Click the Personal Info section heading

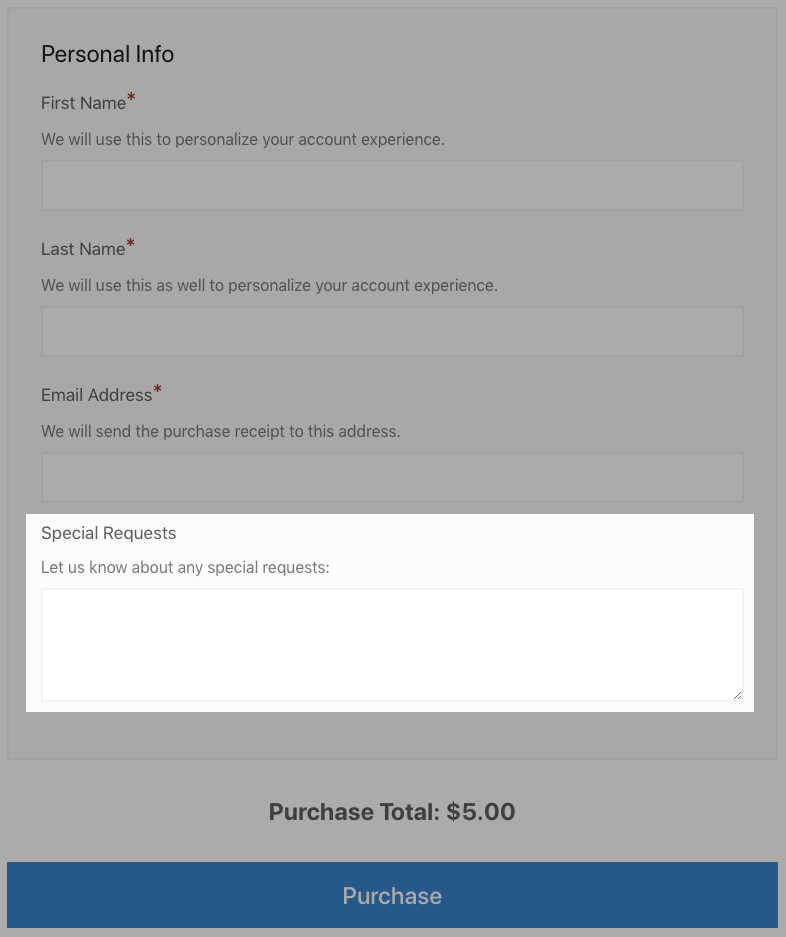click(107, 54)
